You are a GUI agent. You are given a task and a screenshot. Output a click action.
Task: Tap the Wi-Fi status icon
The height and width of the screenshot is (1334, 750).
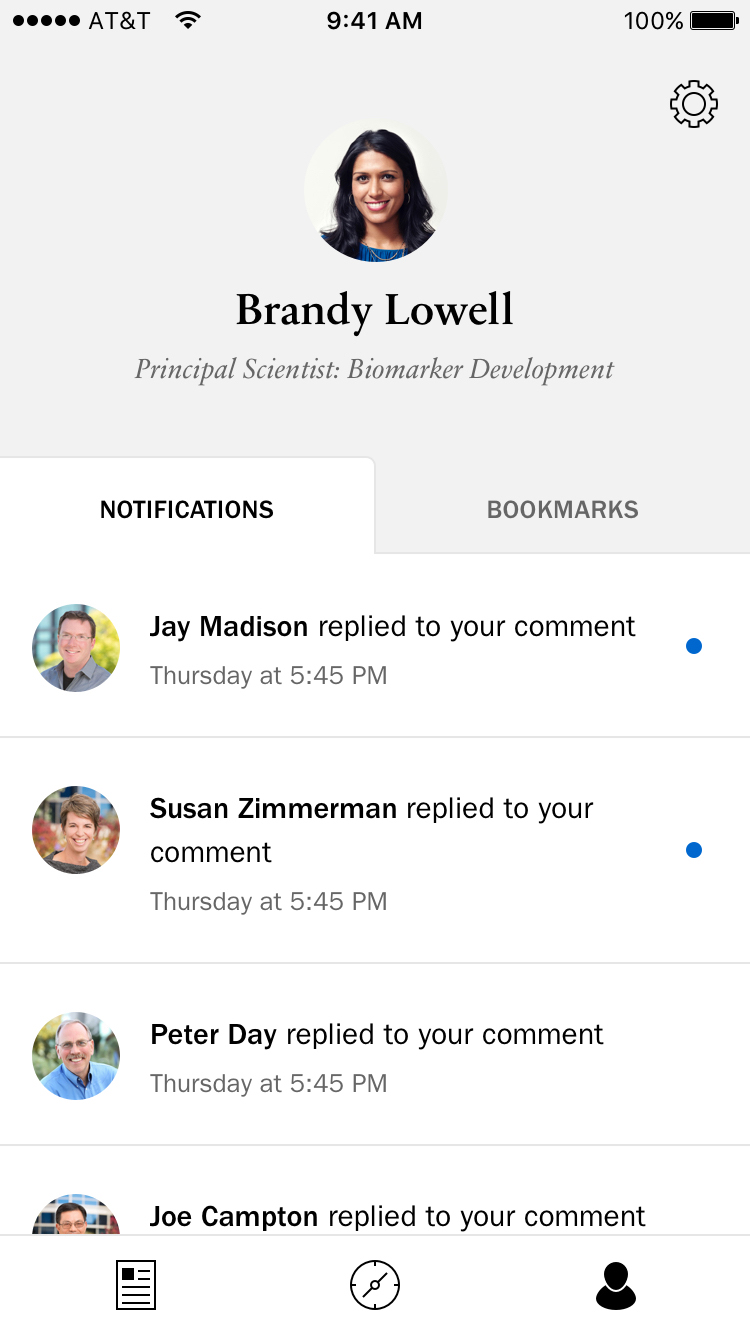coord(186,20)
